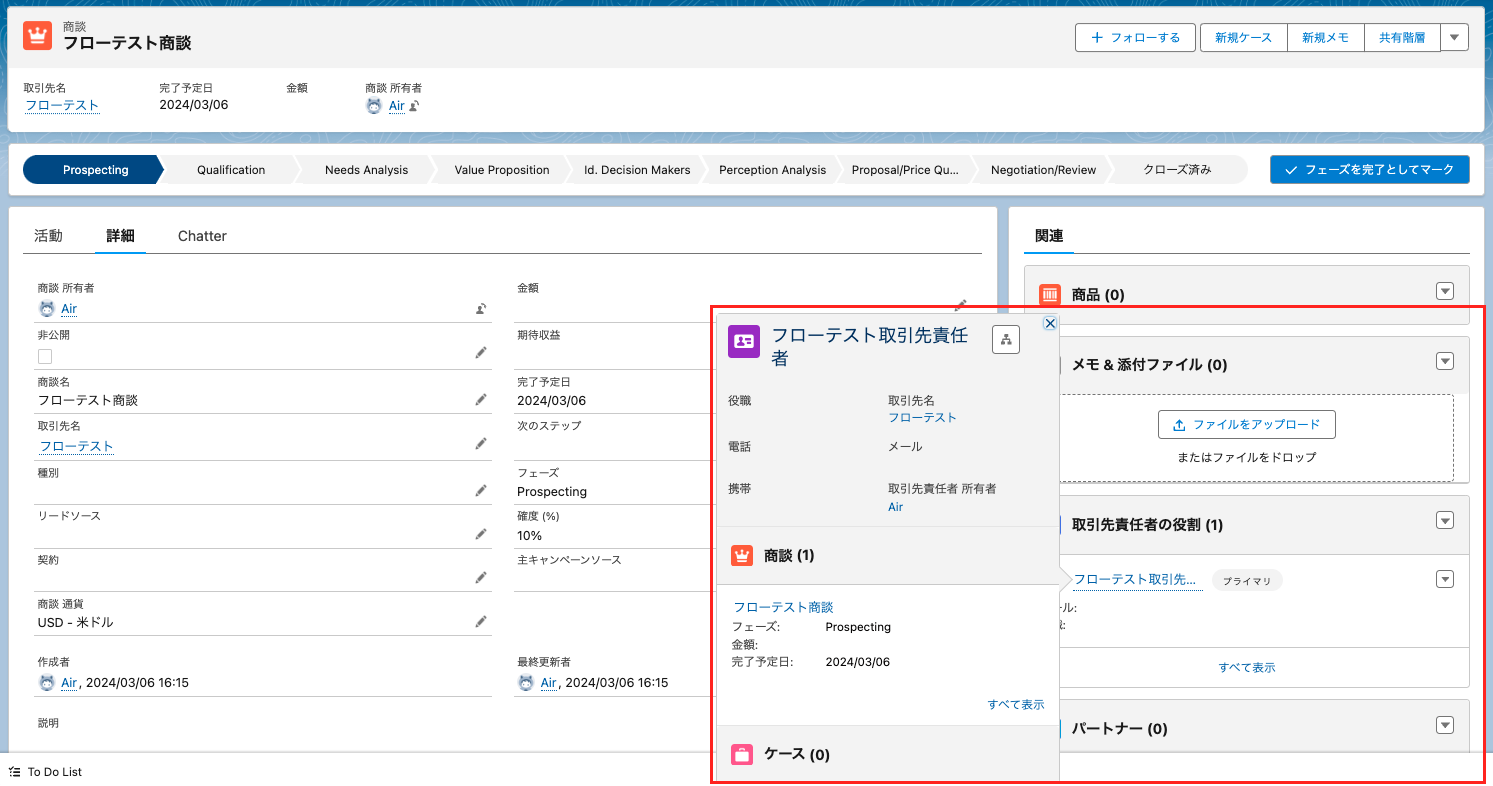Select Negotiation/Review stage in path
The height and width of the screenshot is (786, 1493).
coord(1043,170)
